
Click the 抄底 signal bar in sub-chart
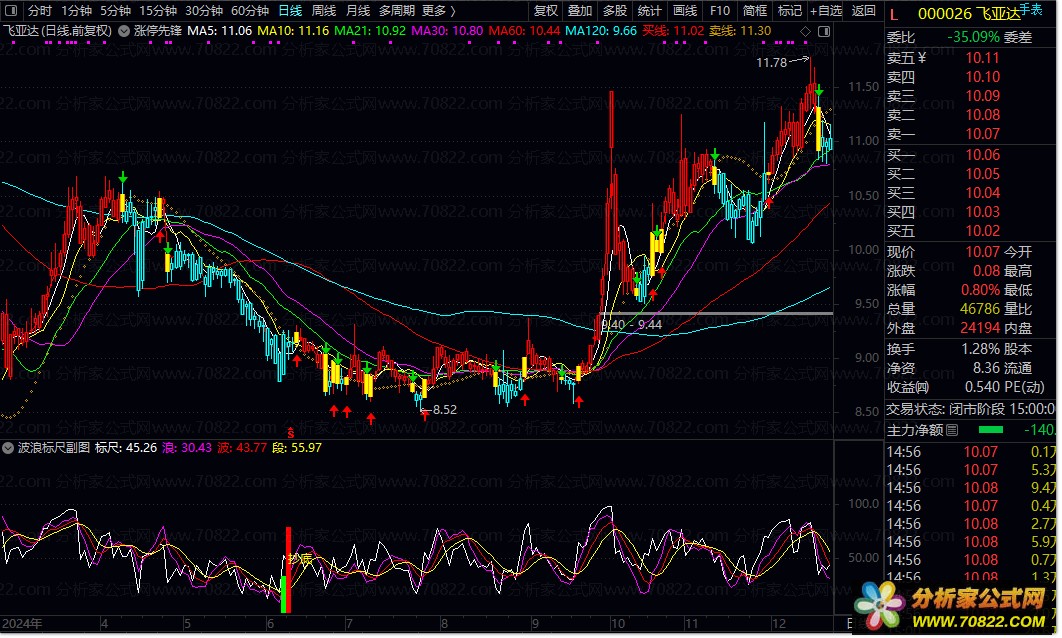tap(288, 569)
